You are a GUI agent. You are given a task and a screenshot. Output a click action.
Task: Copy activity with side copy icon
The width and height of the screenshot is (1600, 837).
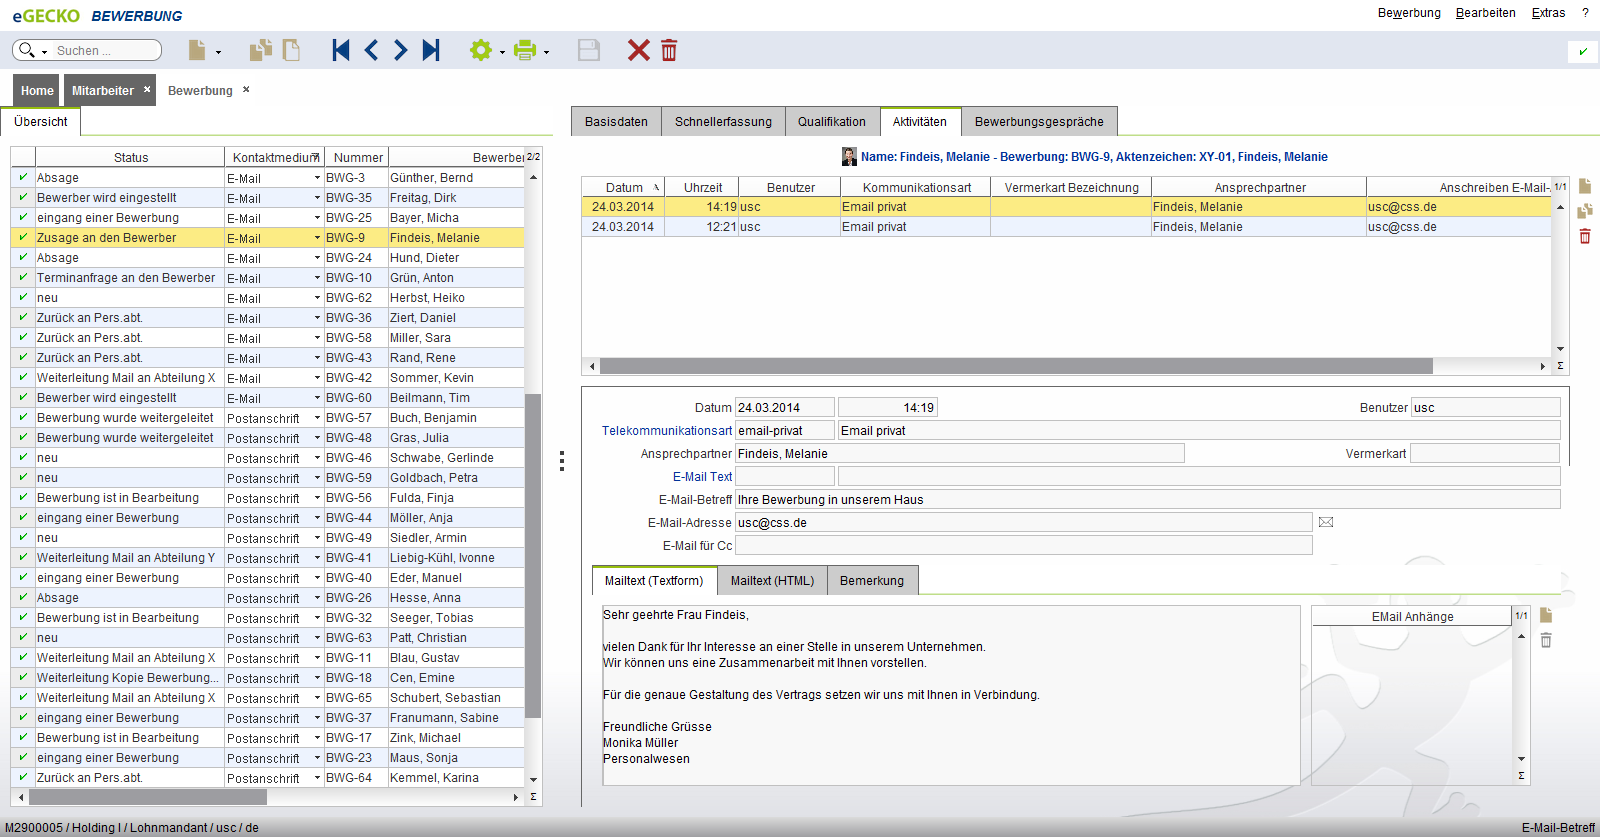1585,211
